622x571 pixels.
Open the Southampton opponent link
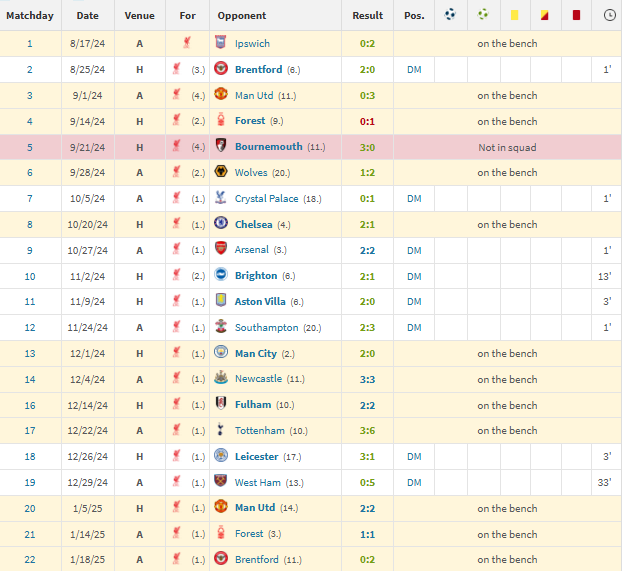(x=267, y=327)
